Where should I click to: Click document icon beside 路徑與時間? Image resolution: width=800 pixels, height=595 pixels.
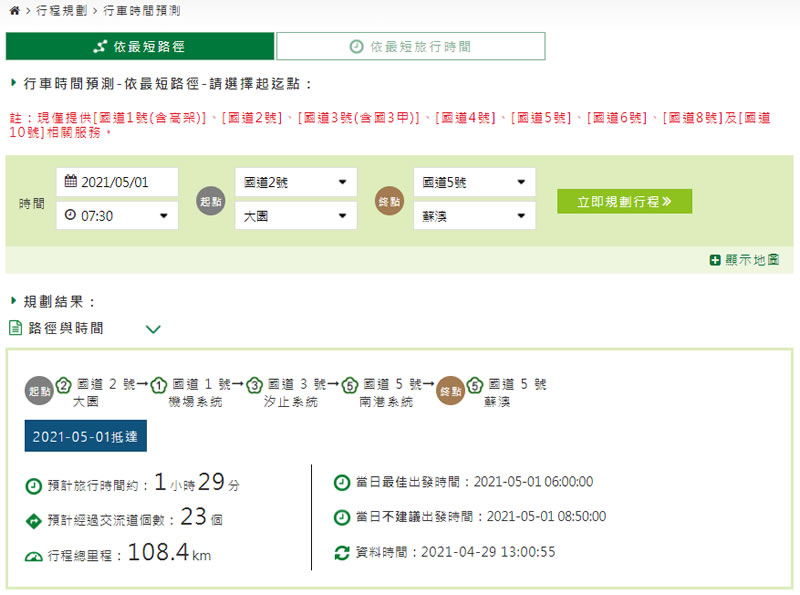(x=16, y=328)
